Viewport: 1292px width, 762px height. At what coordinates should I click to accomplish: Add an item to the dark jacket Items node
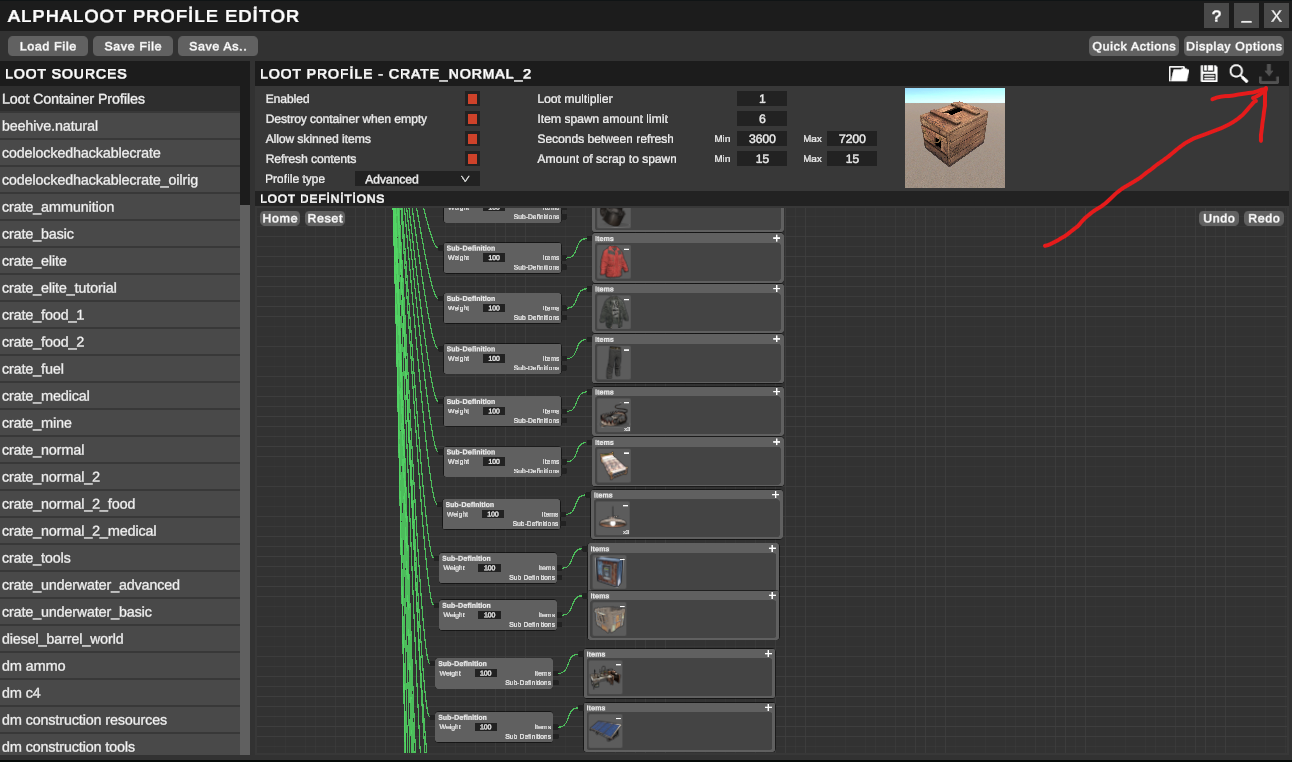click(x=776, y=288)
